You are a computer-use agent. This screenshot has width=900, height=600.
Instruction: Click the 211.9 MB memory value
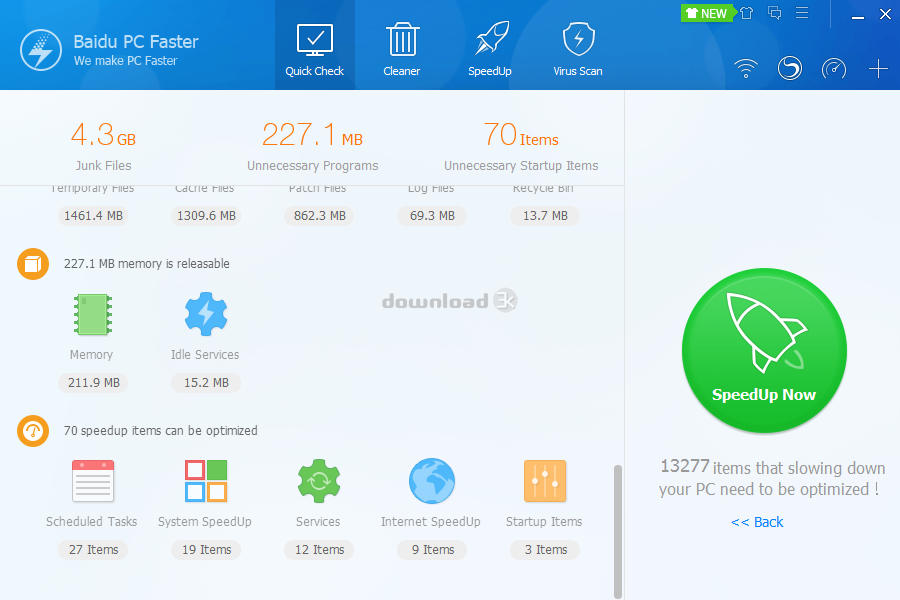click(93, 383)
